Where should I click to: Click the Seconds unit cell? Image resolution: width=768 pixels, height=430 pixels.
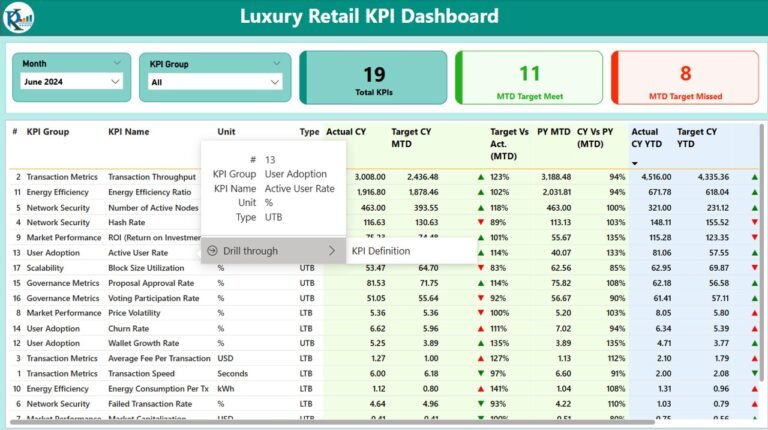(232, 373)
